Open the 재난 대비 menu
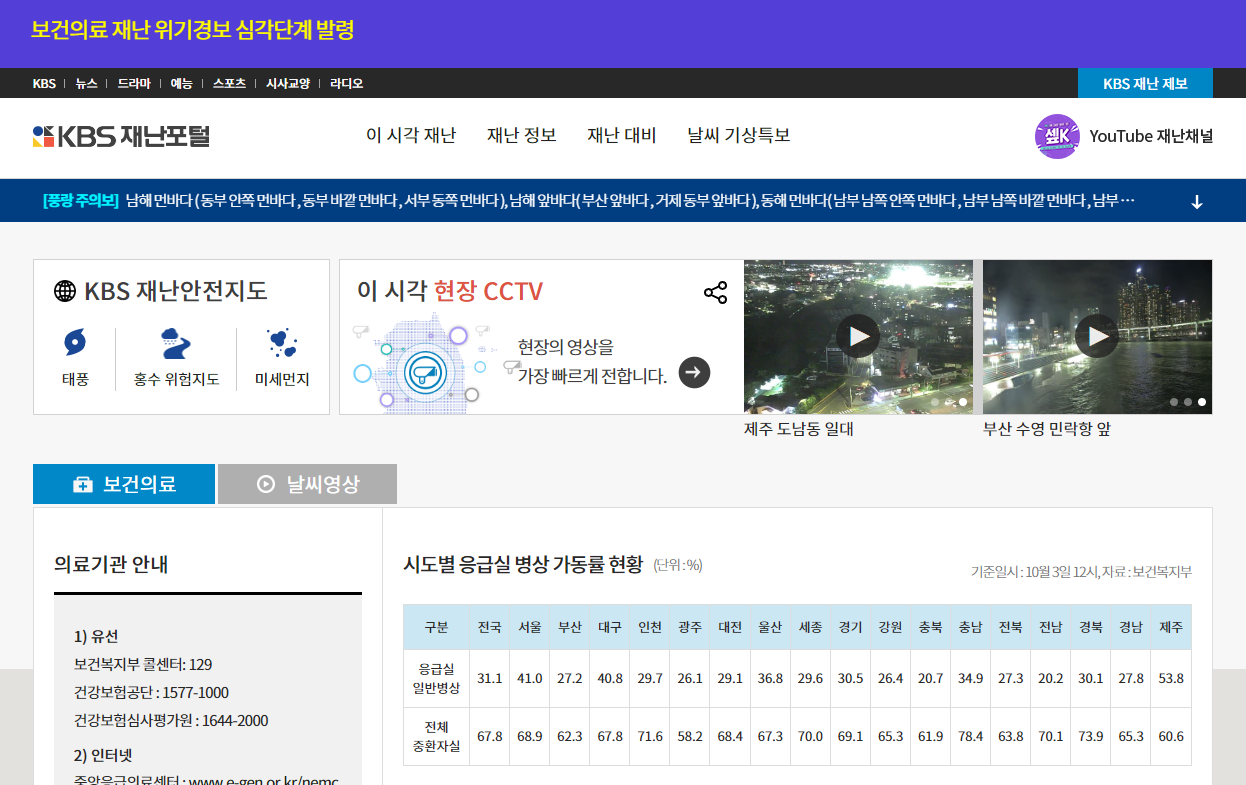The width and height of the screenshot is (1246, 785). [x=622, y=135]
